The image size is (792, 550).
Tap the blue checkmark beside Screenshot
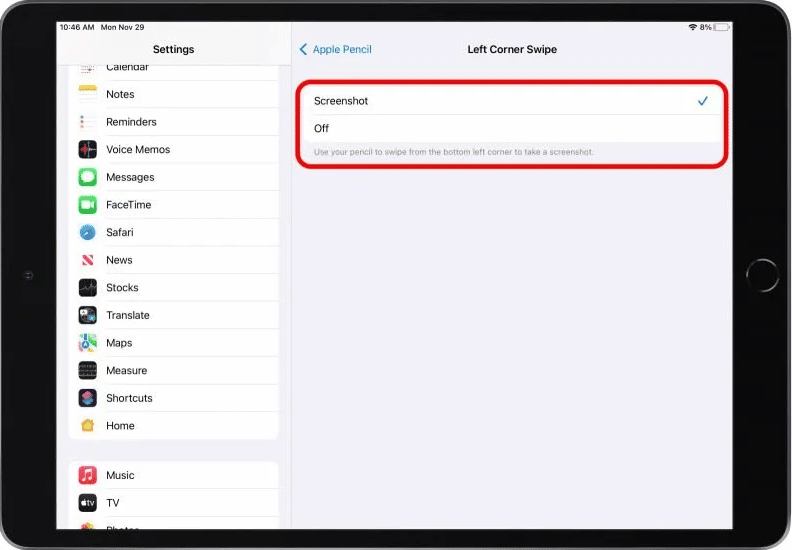tap(703, 101)
